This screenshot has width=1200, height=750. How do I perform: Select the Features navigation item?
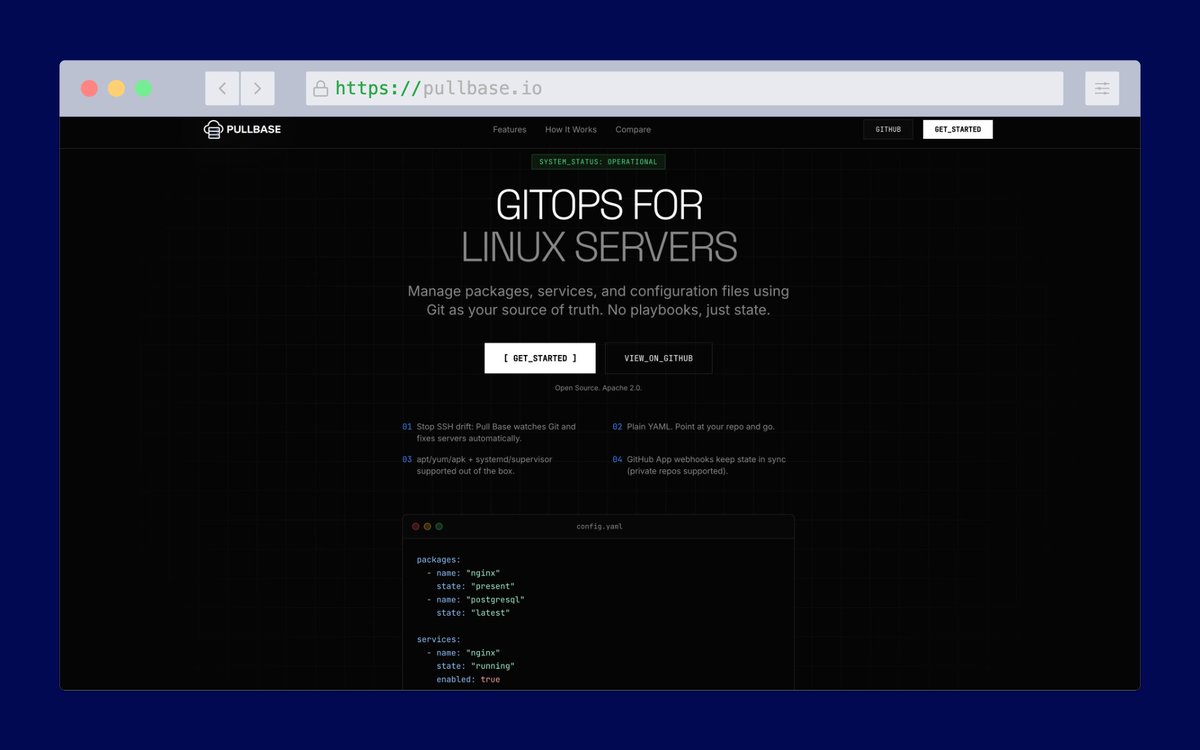[509, 129]
